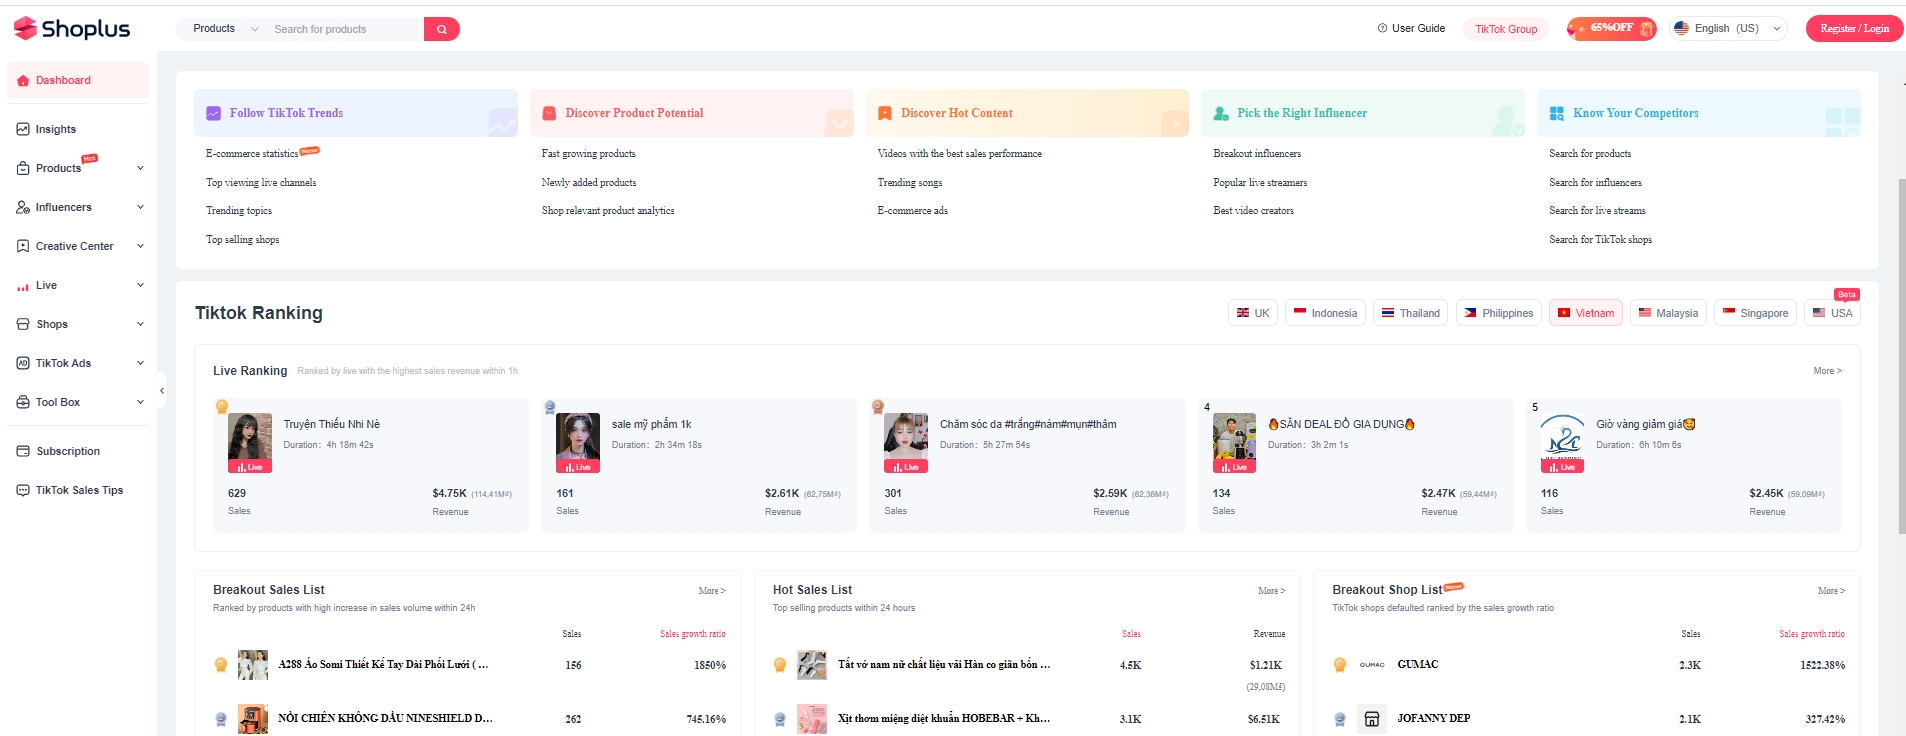Click the Influencers people icon in sidebar
Viewport: 1906px width, 736px height.
click(23, 207)
